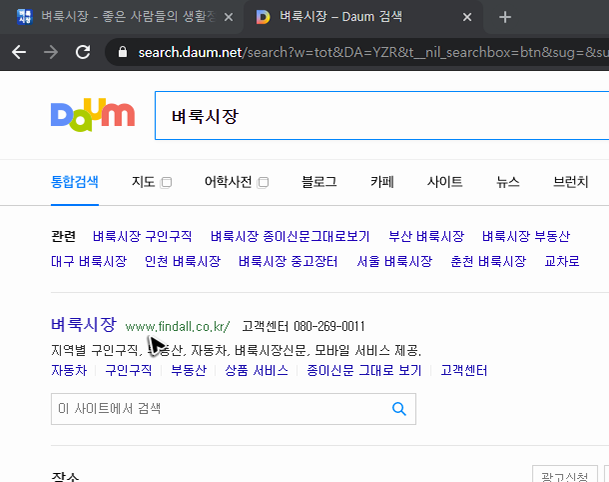Click the 고객센터 080-269-0011 text
Image resolution: width=609 pixels, height=482 pixels.
tap(303, 326)
